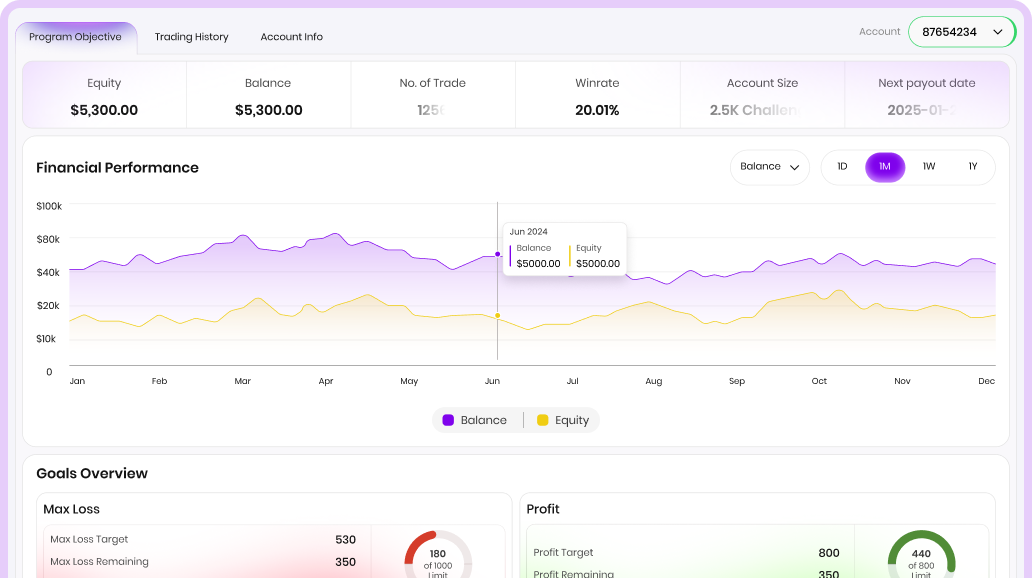Click the Goals Overview heading
Screen dimensions: 1032x578
[92, 473]
